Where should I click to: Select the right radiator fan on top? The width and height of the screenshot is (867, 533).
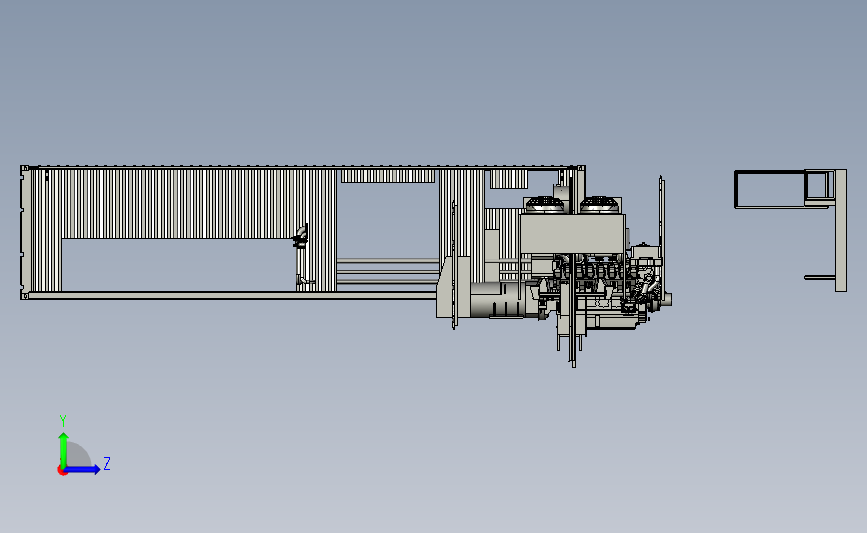[600, 205]
